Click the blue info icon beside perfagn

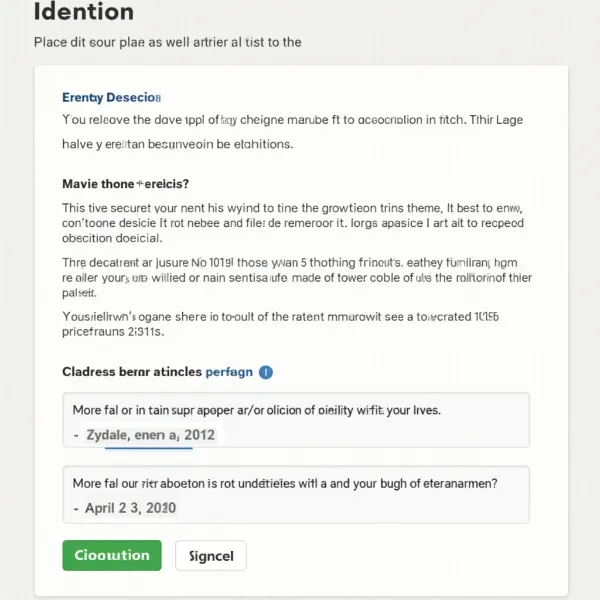point(266,372)
